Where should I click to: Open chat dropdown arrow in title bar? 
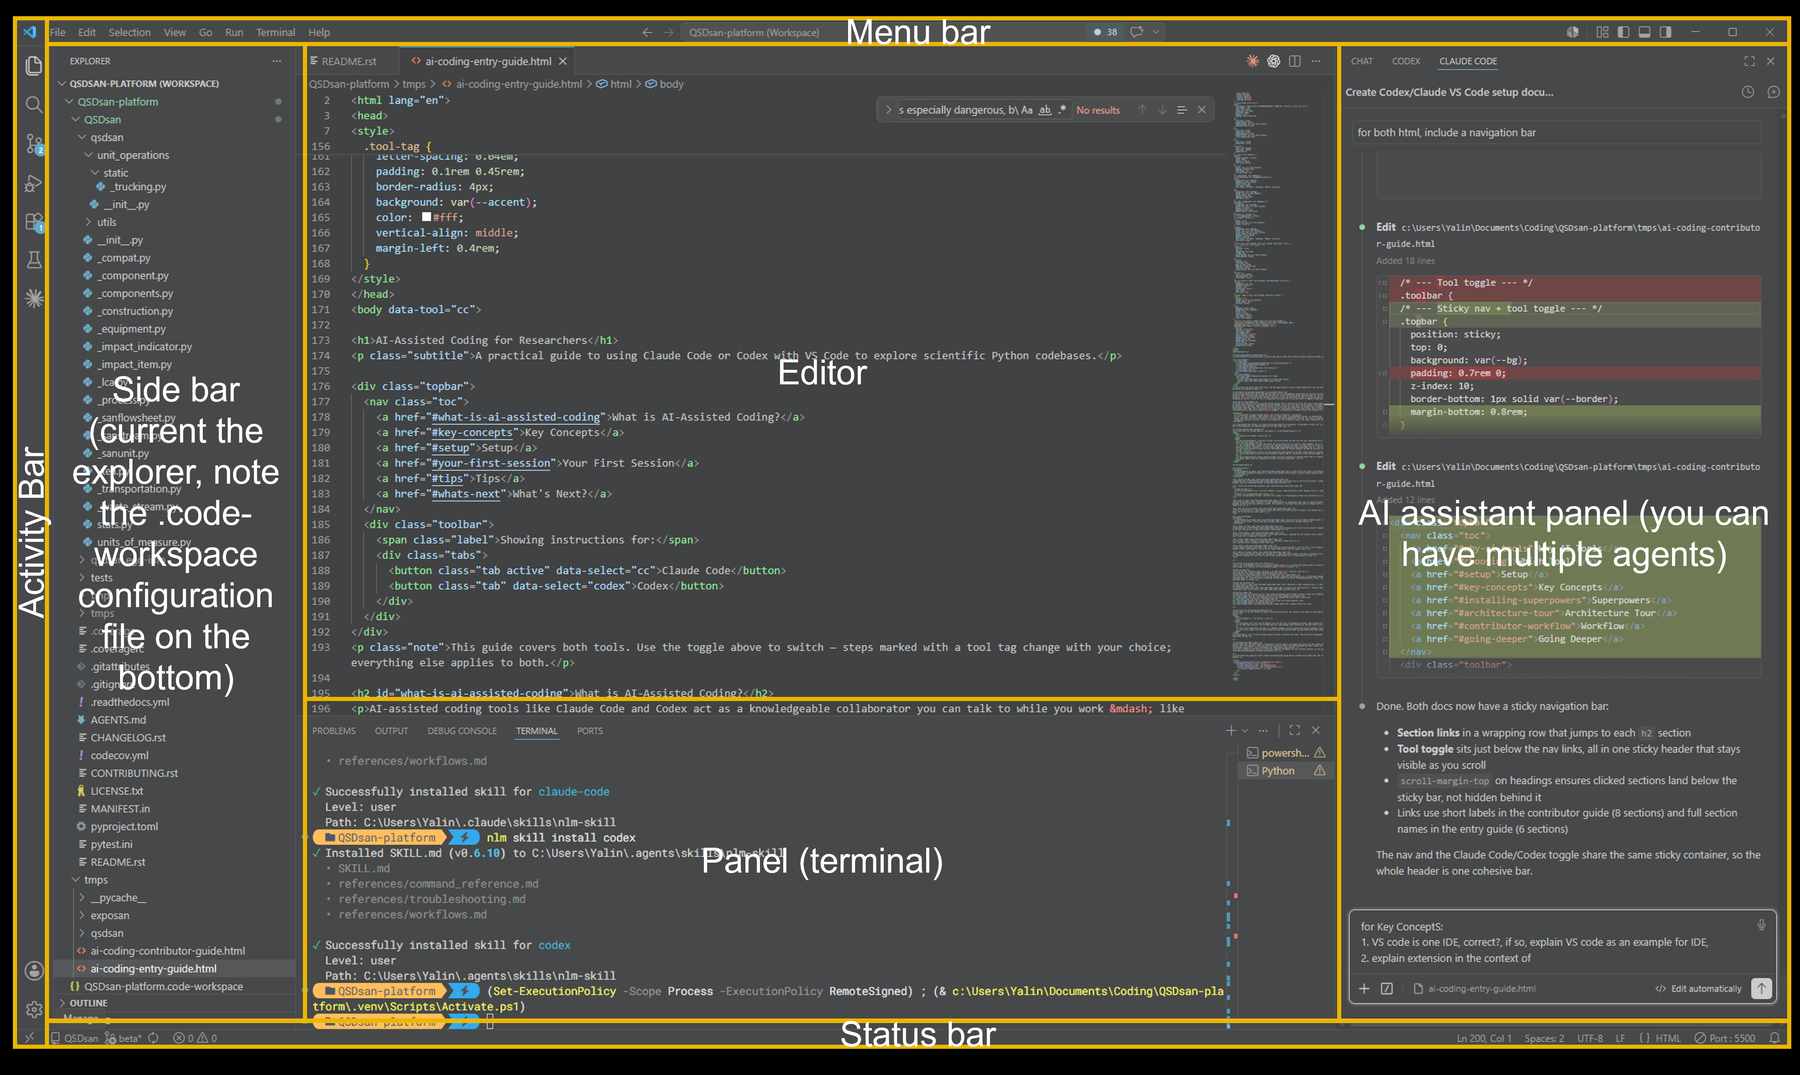point(1156,32)
